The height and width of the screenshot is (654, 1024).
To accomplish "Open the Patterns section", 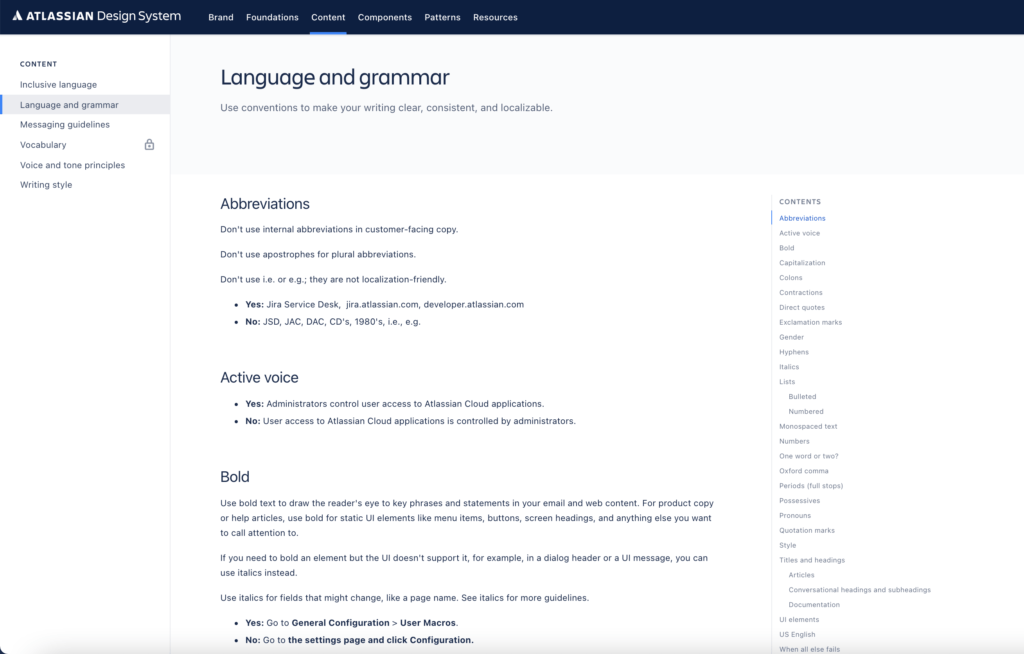I will [442, 17].
